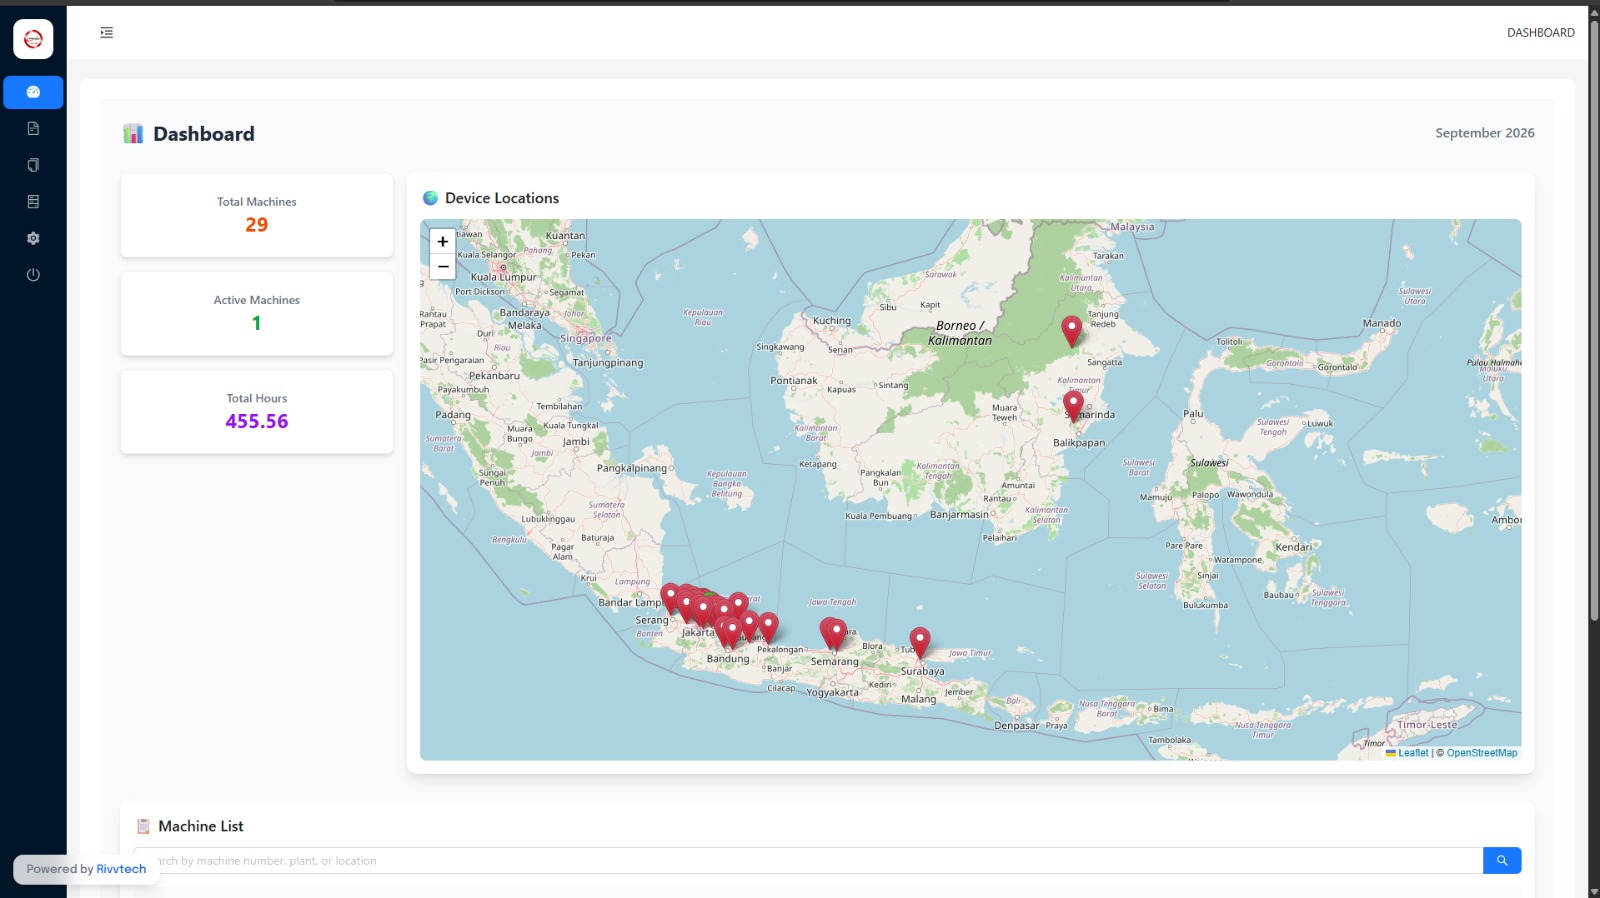Click the chart icon beside Dashboard title
This screenshot has height=898, width=1600.
tap(133, 134)
